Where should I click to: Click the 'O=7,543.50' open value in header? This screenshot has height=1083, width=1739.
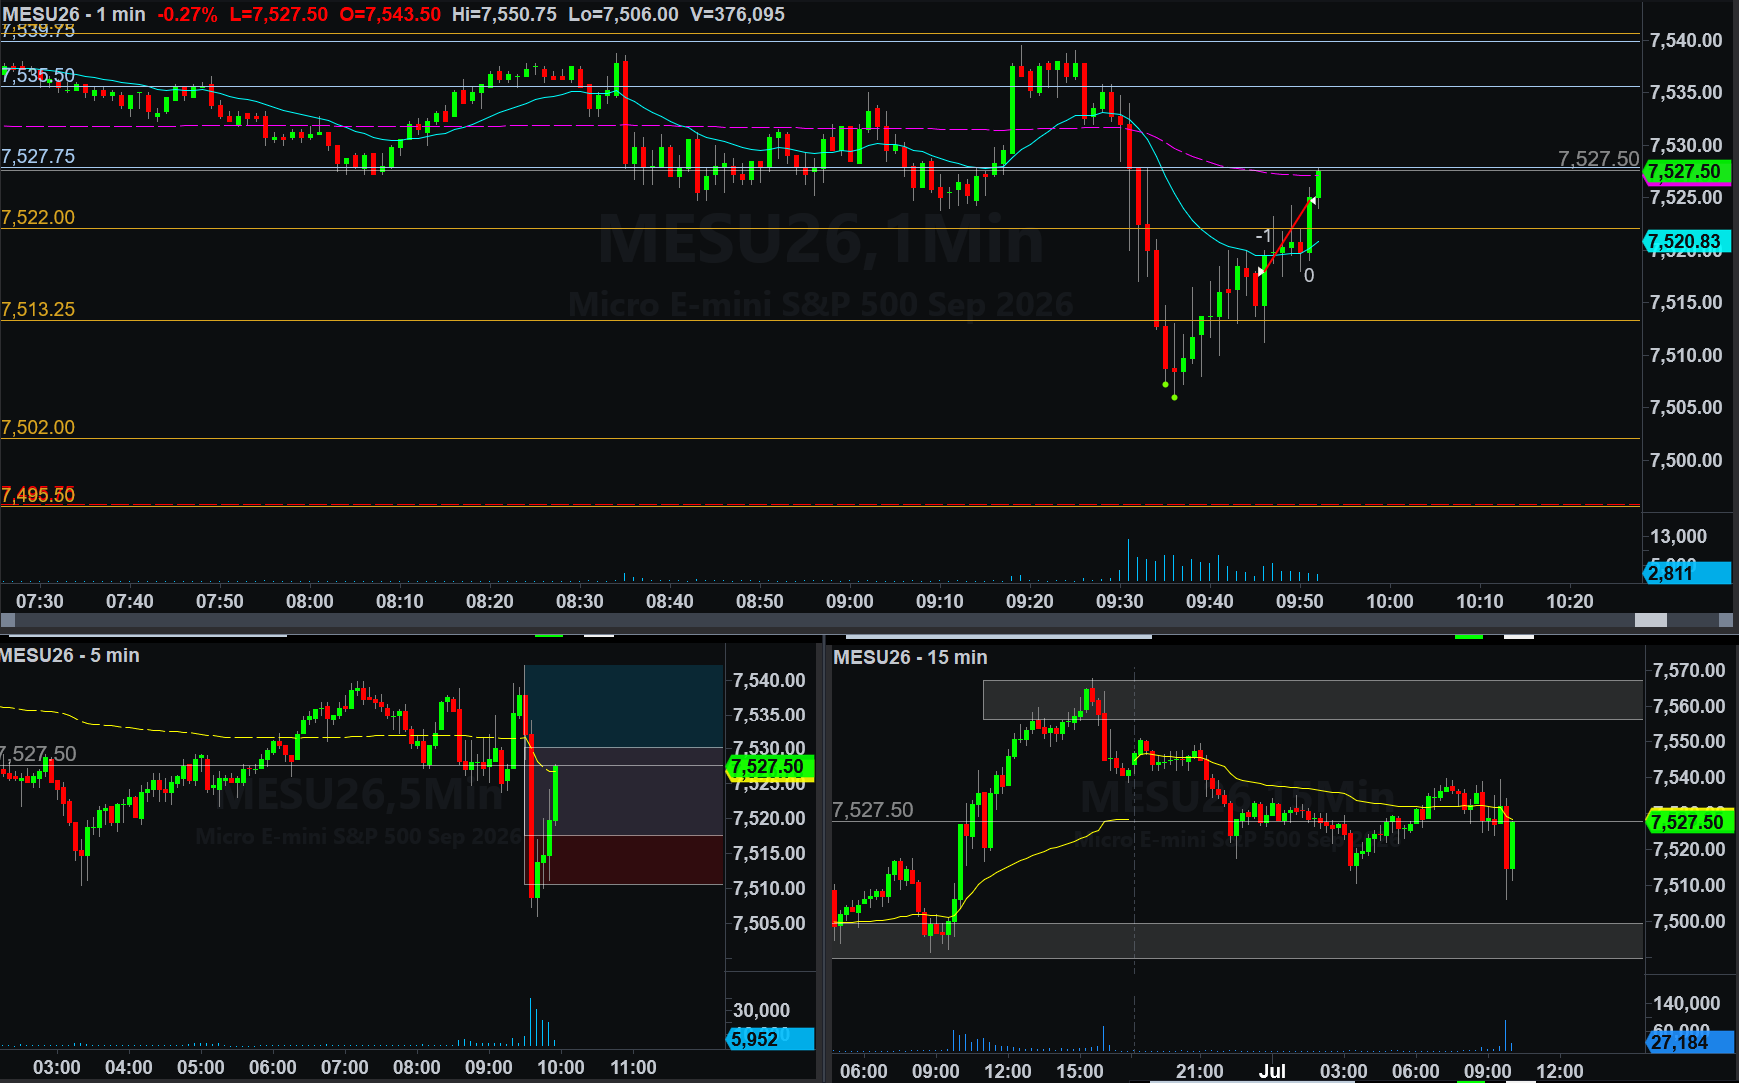390,14
